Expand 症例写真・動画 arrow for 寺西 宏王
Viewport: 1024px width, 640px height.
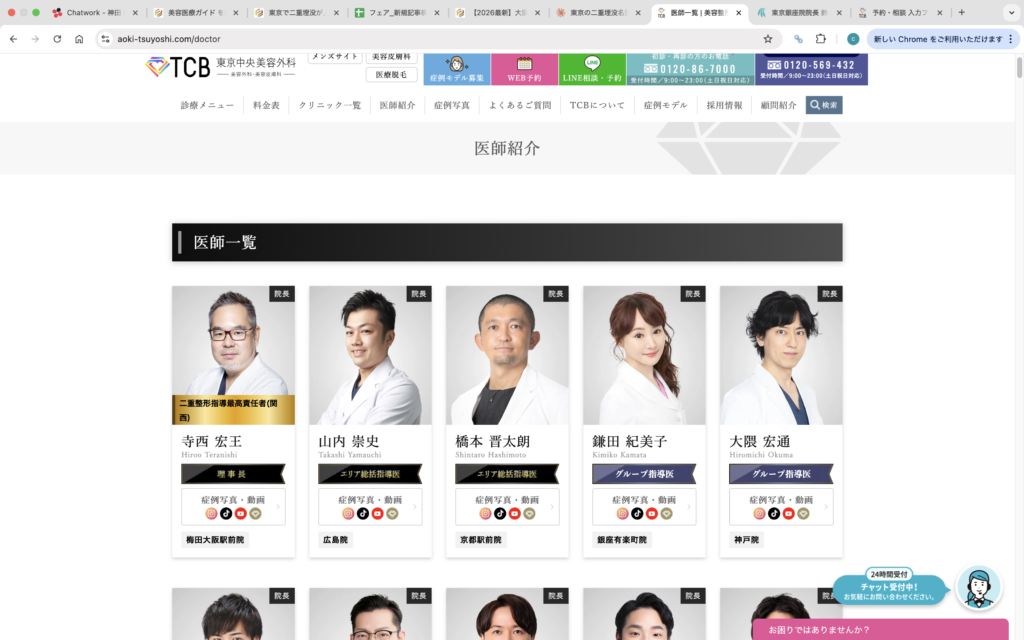tap(278, 507)
